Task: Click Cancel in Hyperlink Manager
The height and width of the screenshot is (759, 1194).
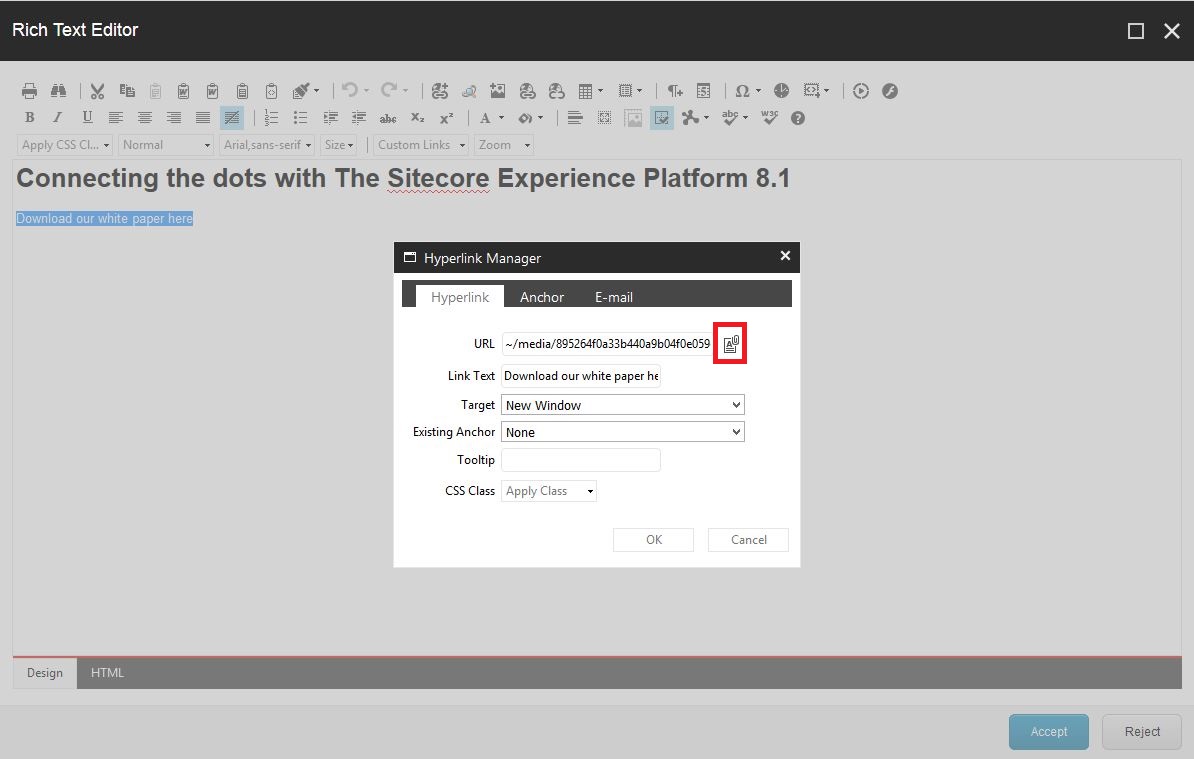Action: [x=749, y=540]
